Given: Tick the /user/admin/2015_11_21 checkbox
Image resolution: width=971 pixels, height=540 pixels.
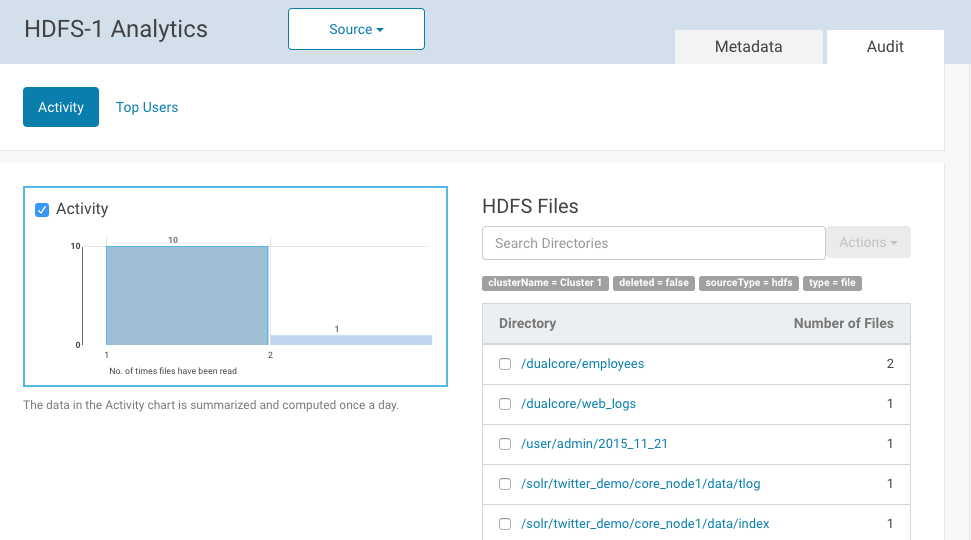Looking at the screenshot, I should (505, 444).
